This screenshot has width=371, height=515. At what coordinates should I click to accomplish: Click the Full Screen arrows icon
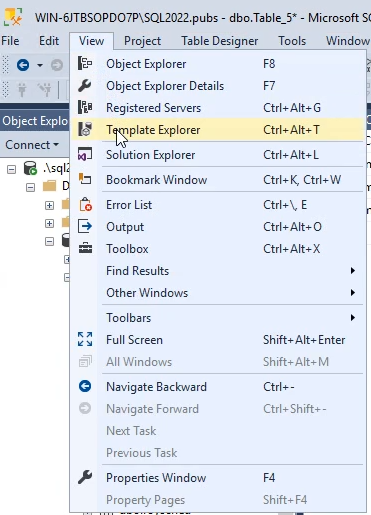85,339
